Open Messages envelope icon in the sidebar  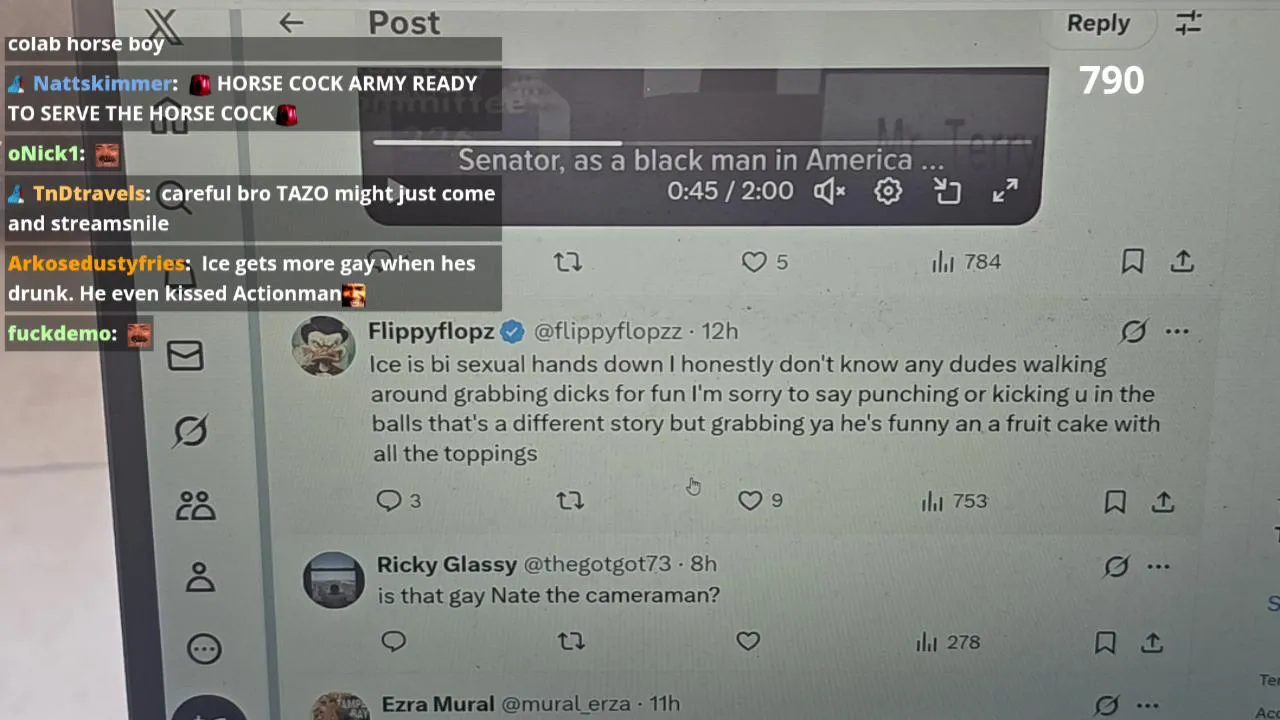click(186, 356)
